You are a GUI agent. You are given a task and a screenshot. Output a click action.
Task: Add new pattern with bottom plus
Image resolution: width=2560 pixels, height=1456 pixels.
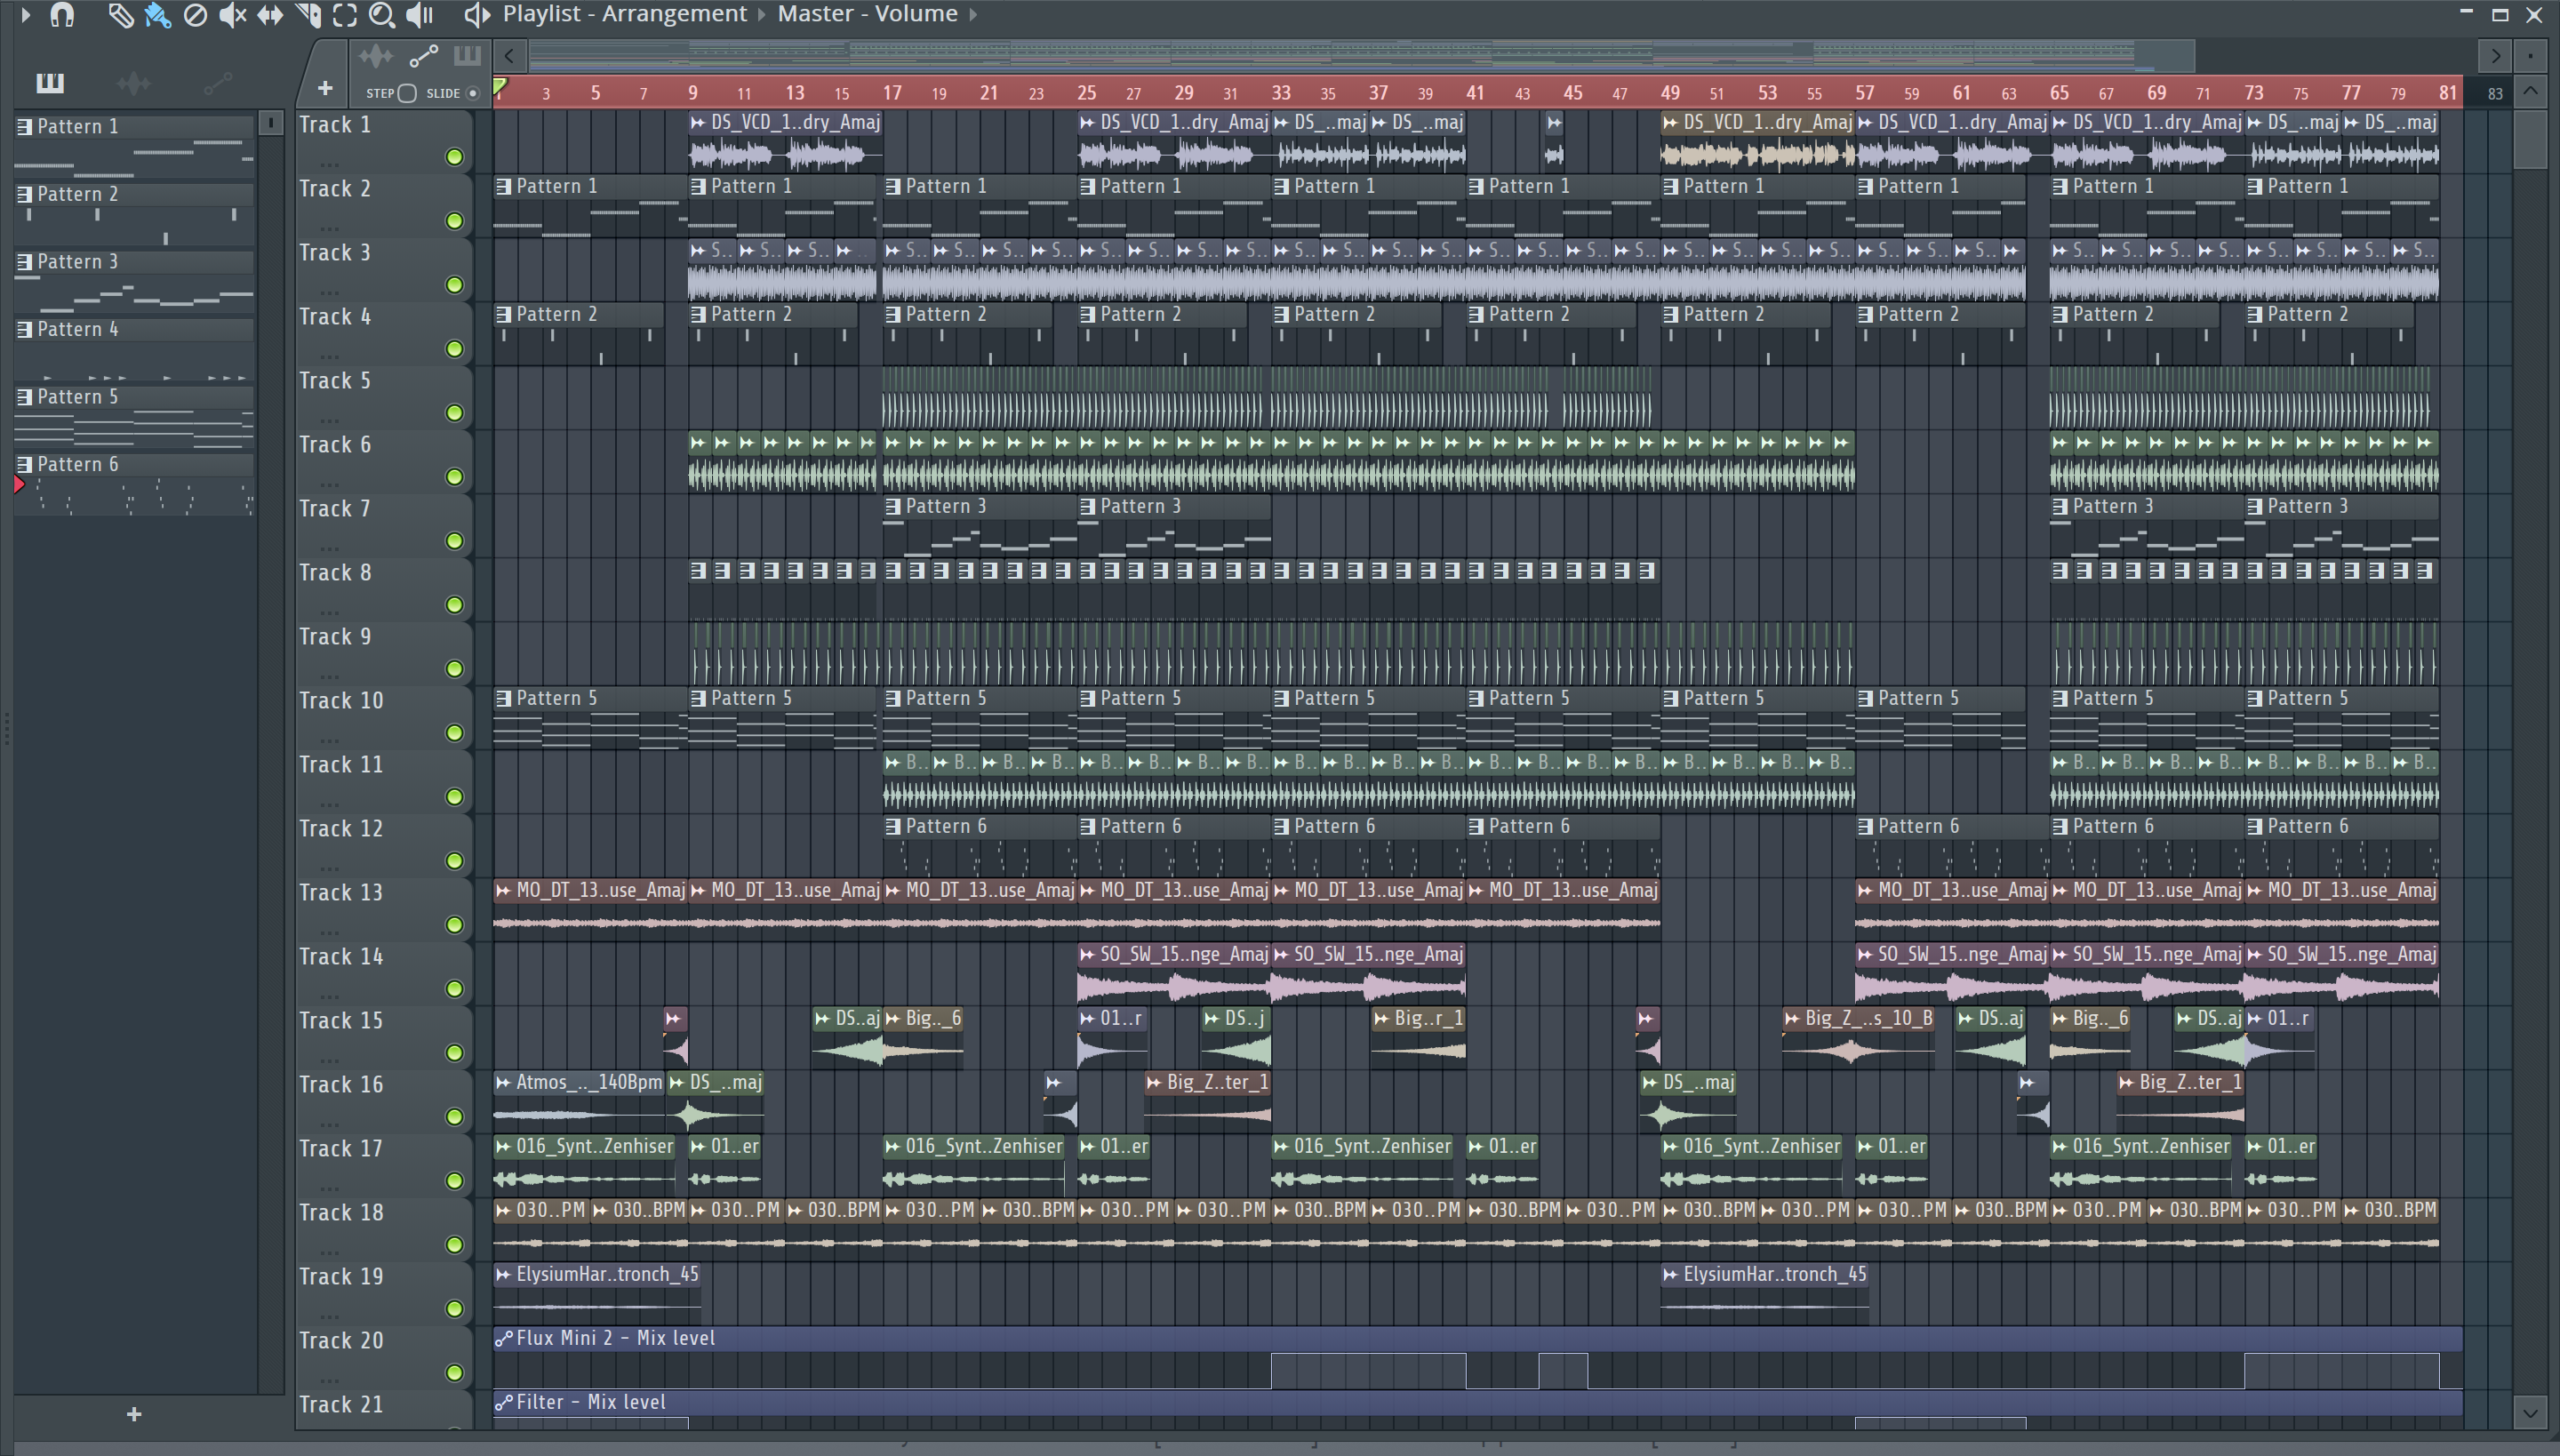[x=134, y=1414]
